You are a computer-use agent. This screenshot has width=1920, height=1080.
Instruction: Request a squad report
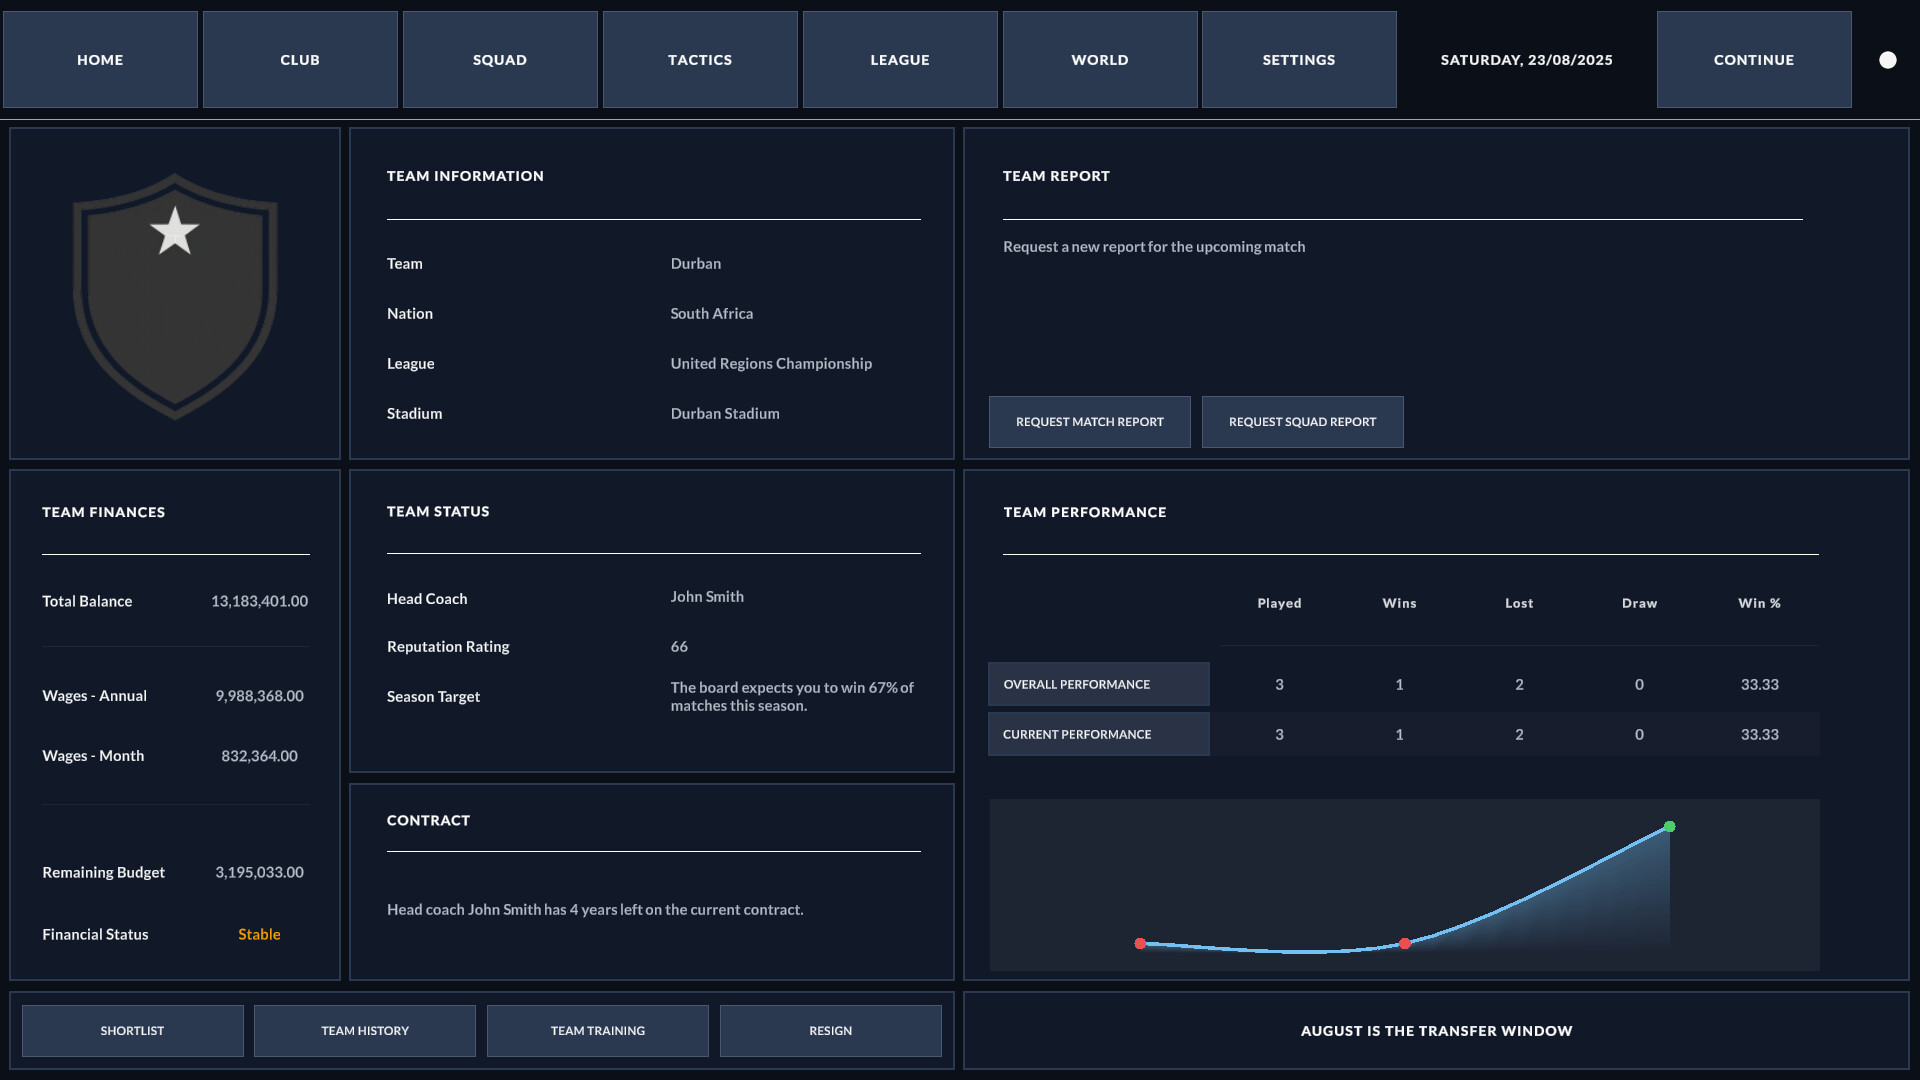point(1303,422)
